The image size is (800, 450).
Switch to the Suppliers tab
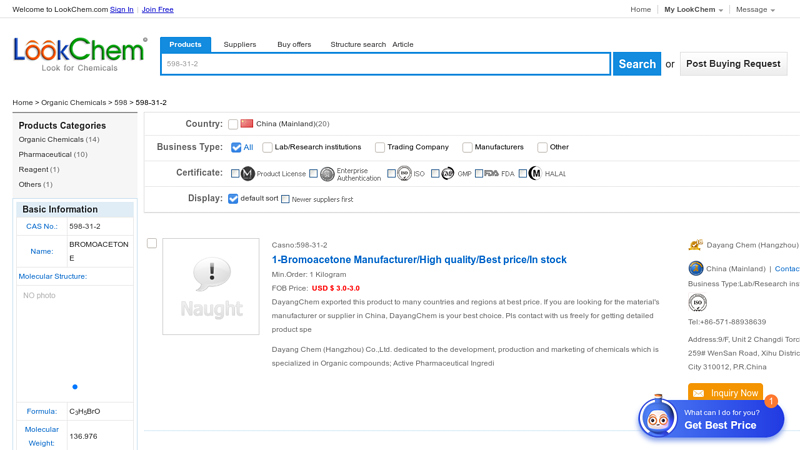point(240,44)
